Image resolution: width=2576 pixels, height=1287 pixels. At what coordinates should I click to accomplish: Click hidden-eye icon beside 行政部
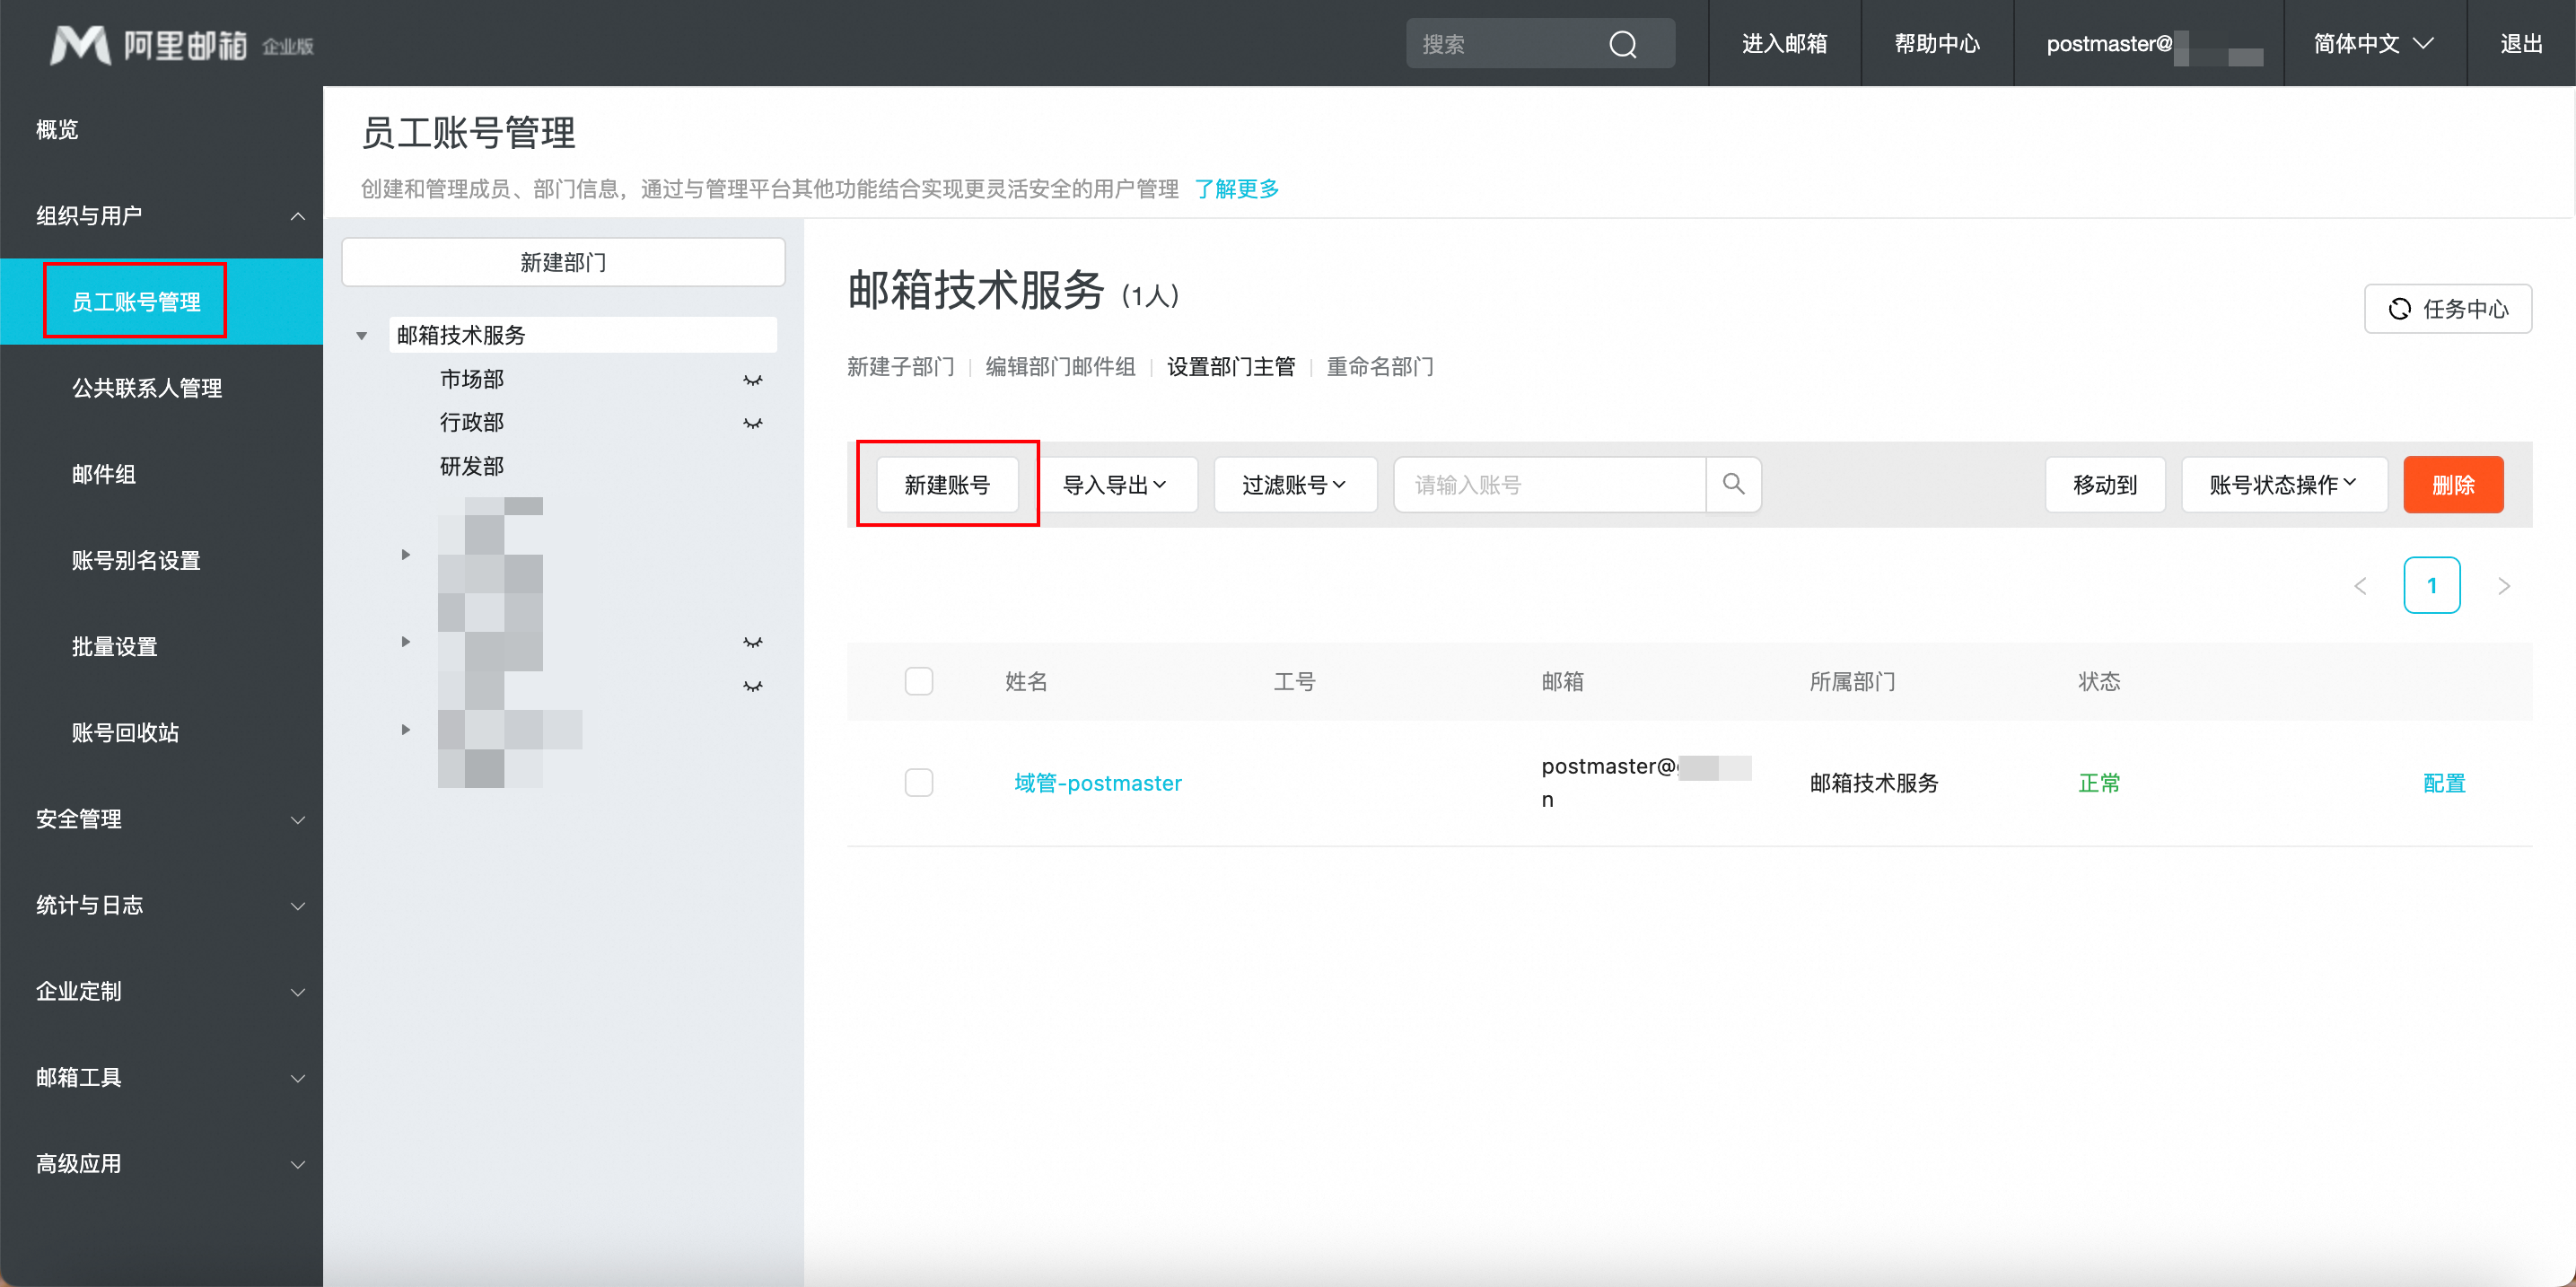[x=752, y=423]
